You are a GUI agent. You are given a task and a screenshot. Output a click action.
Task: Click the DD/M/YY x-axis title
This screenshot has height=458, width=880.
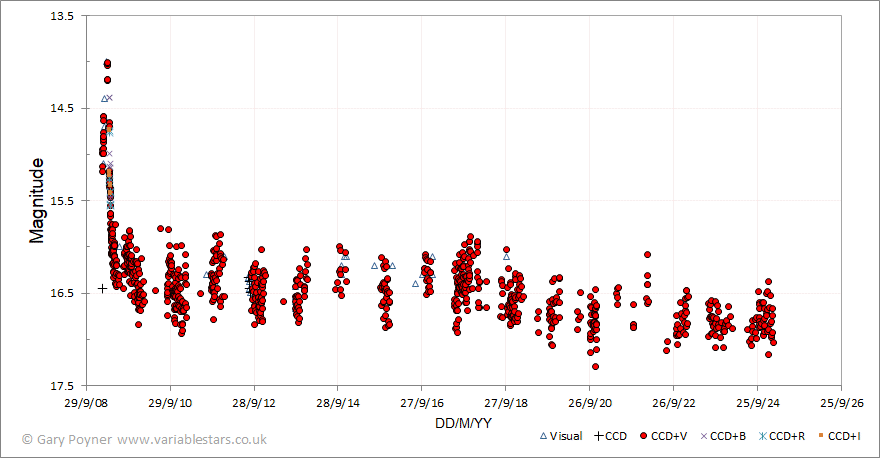tap(464, 423)
